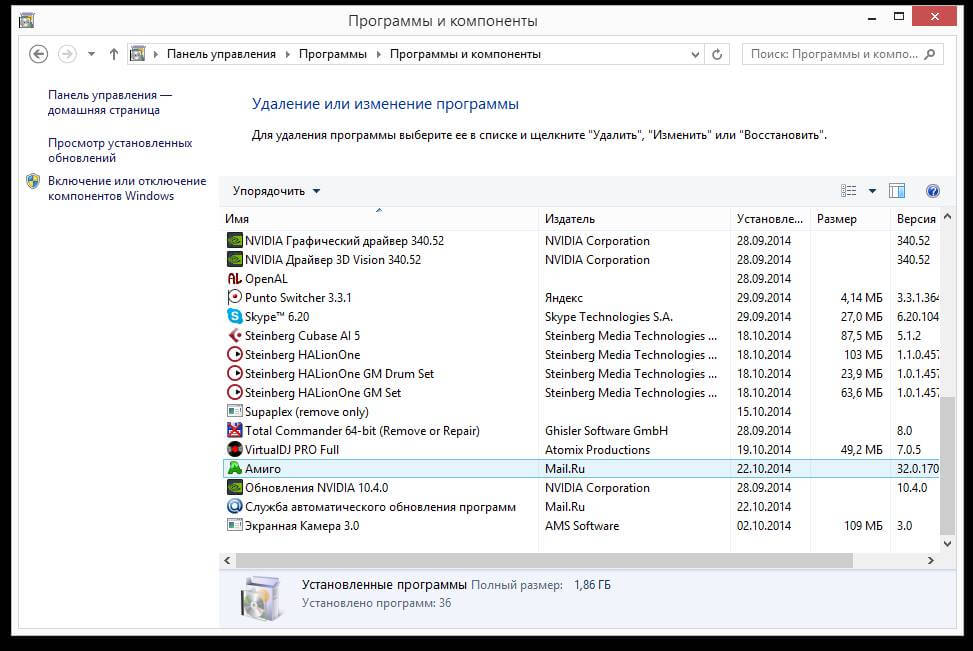This screenshot has height=651, width=973.
Task: Click the horizontal scrollbar thumb
Action: (x=544, y=560)
